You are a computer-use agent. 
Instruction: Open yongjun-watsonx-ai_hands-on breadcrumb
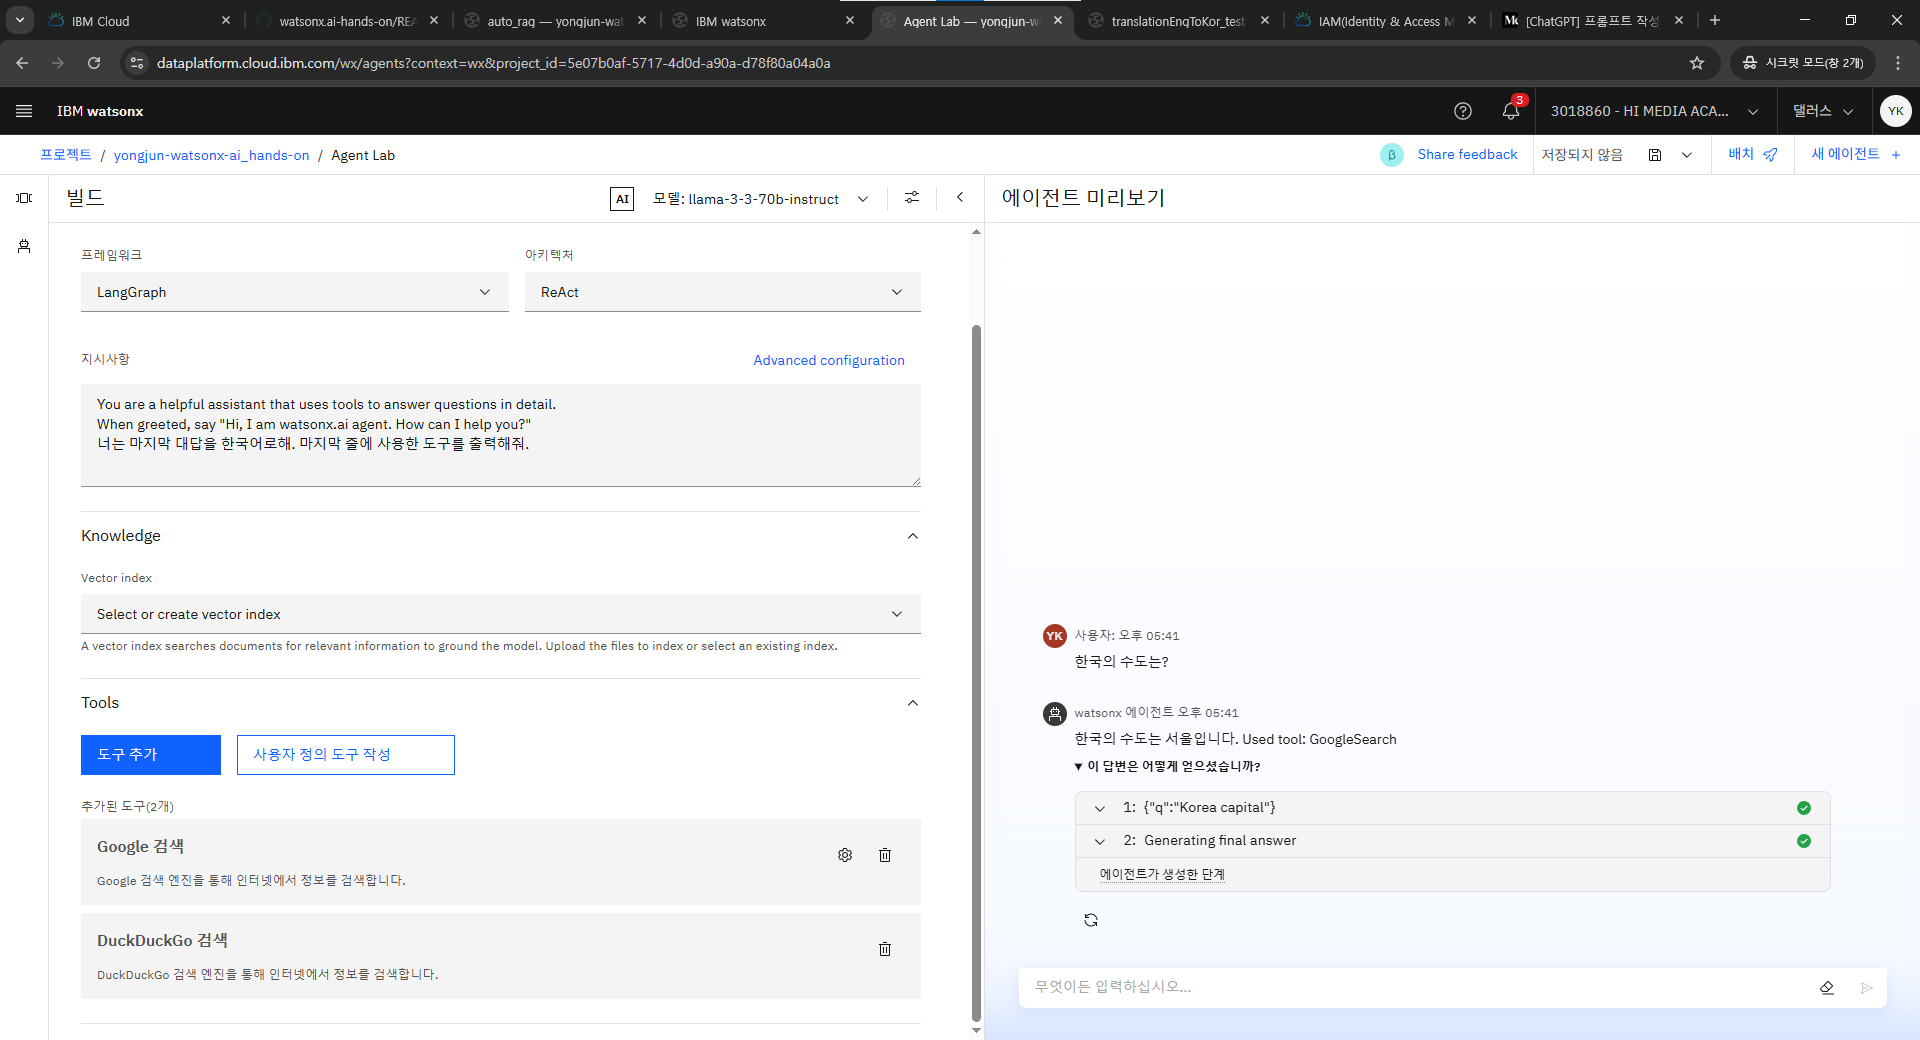click(x=212, y=155)
